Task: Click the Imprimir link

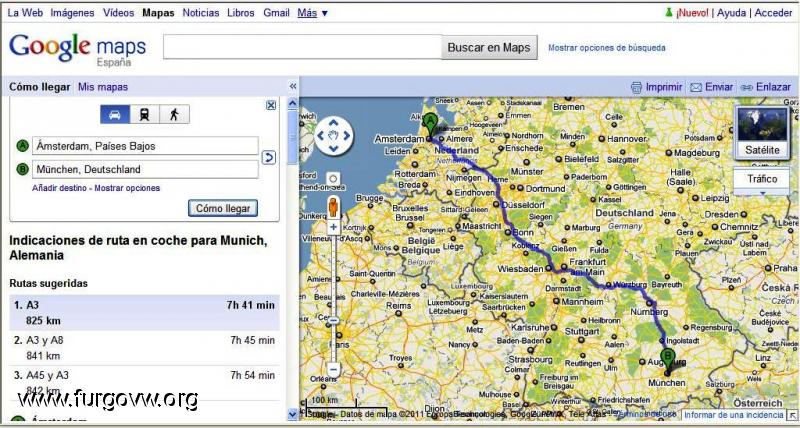Action: click(x=664, y=87)
